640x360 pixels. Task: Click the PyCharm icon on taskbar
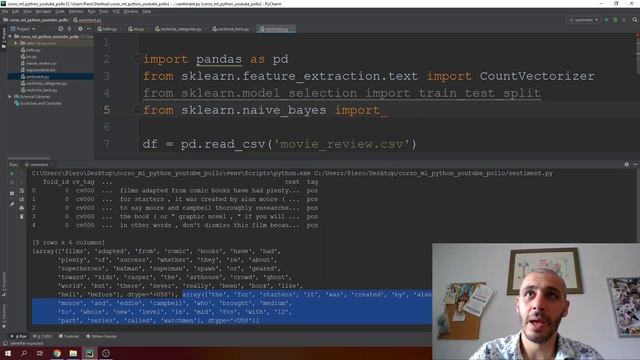89,353
